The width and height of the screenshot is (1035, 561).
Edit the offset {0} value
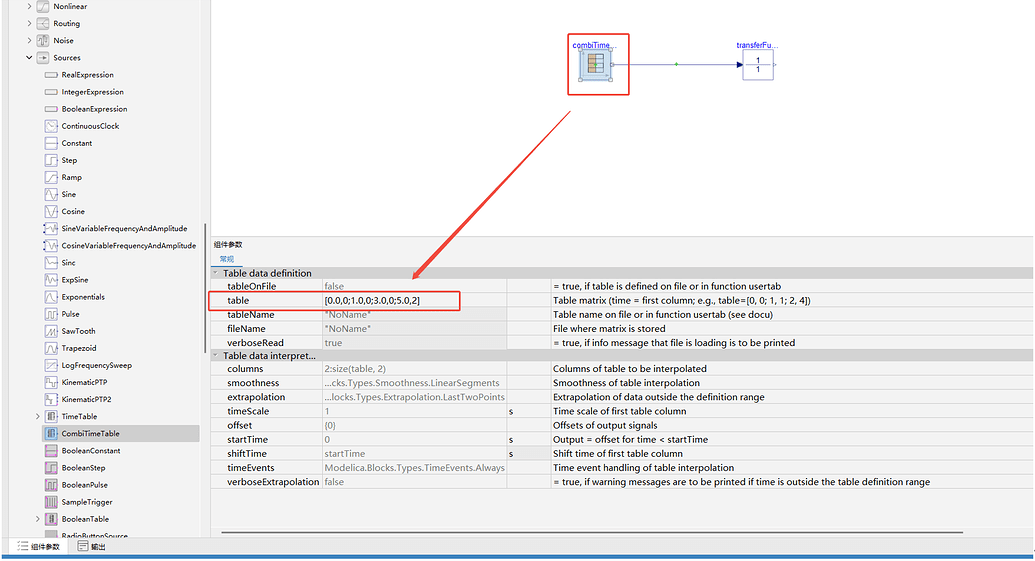tap(415, 426)
